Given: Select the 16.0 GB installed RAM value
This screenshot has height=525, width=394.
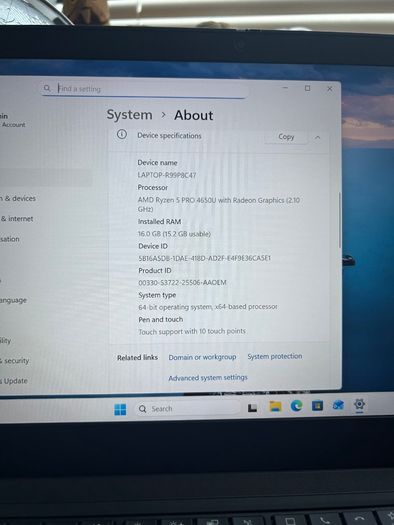Looking at the screenshot, I should pos(174,234).
